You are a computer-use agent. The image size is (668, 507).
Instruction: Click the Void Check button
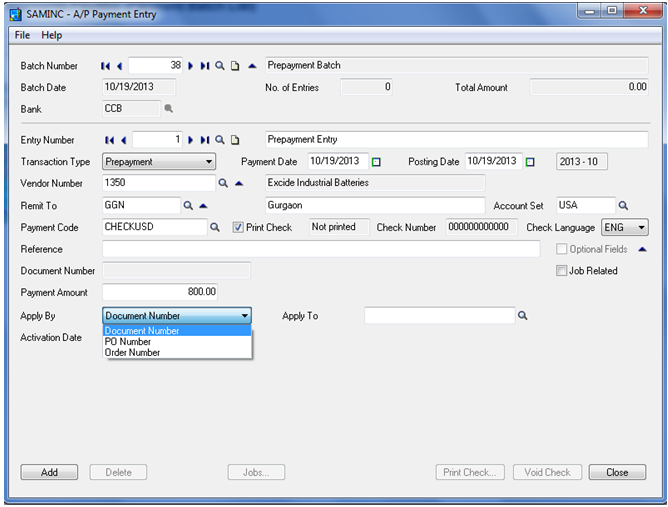(x=547, y=472)
